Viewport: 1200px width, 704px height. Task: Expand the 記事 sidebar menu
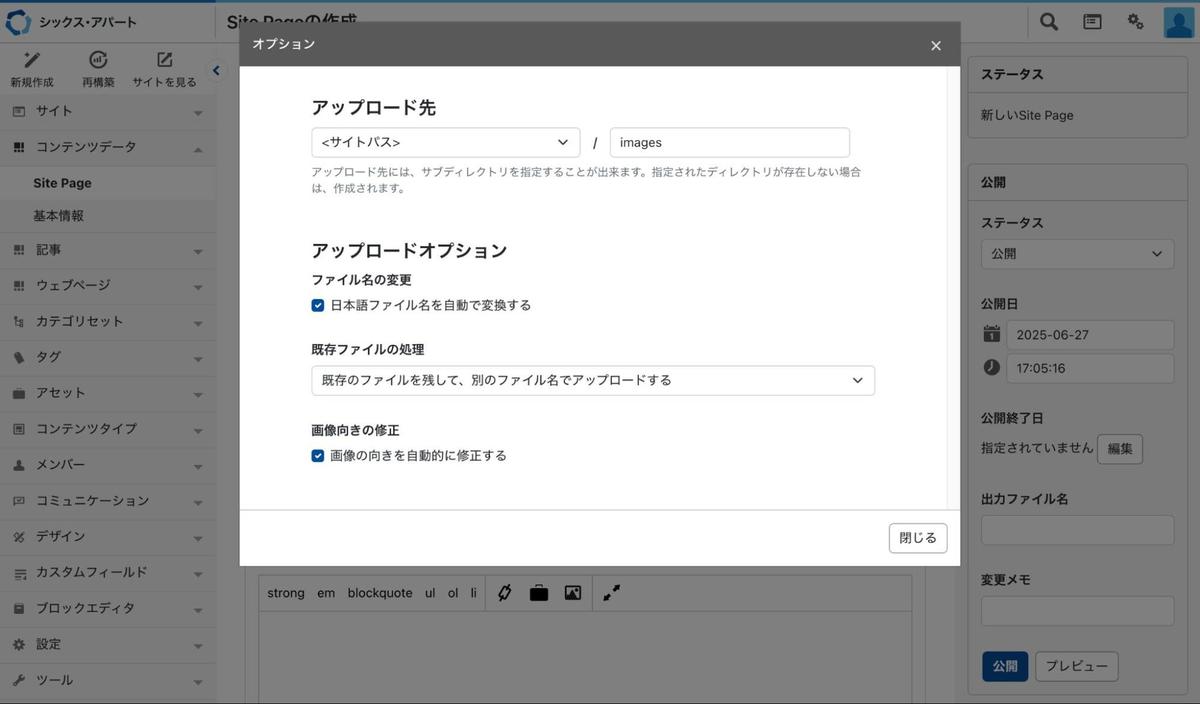pos(107,250)
